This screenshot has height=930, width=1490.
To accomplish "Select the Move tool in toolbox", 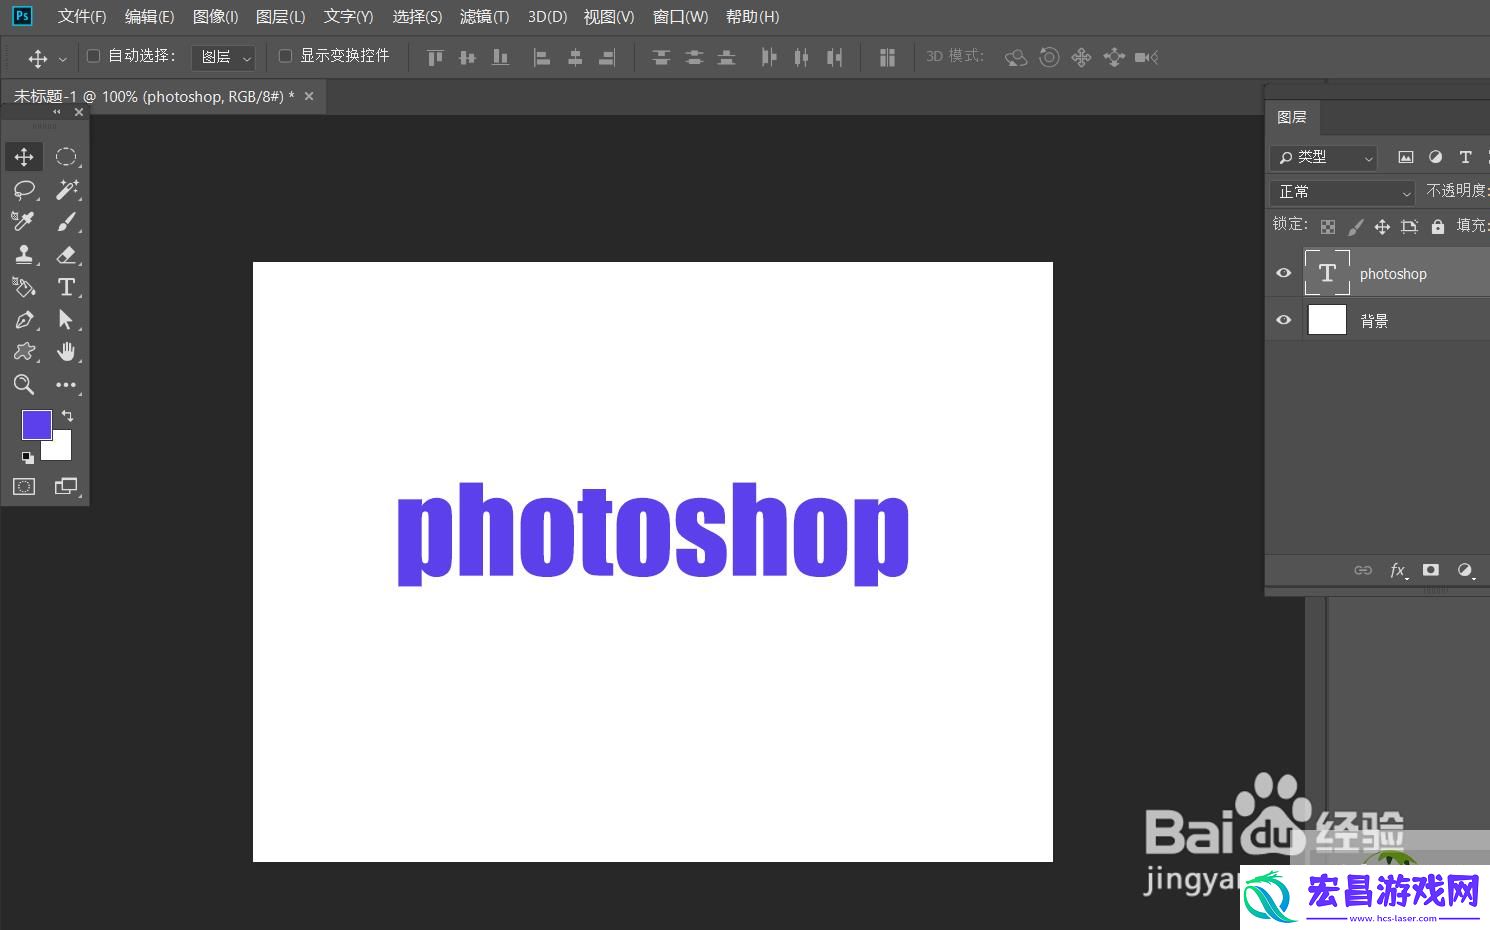I will [x=24, y=157].
